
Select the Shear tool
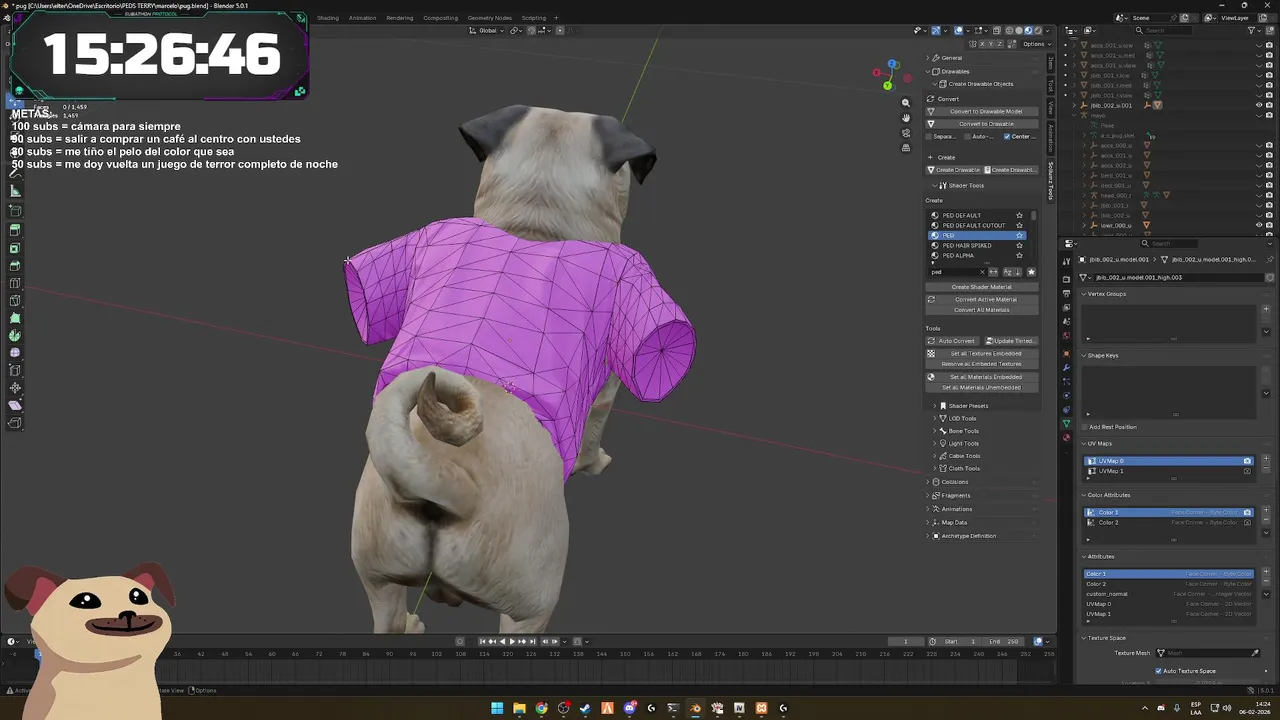15,405
